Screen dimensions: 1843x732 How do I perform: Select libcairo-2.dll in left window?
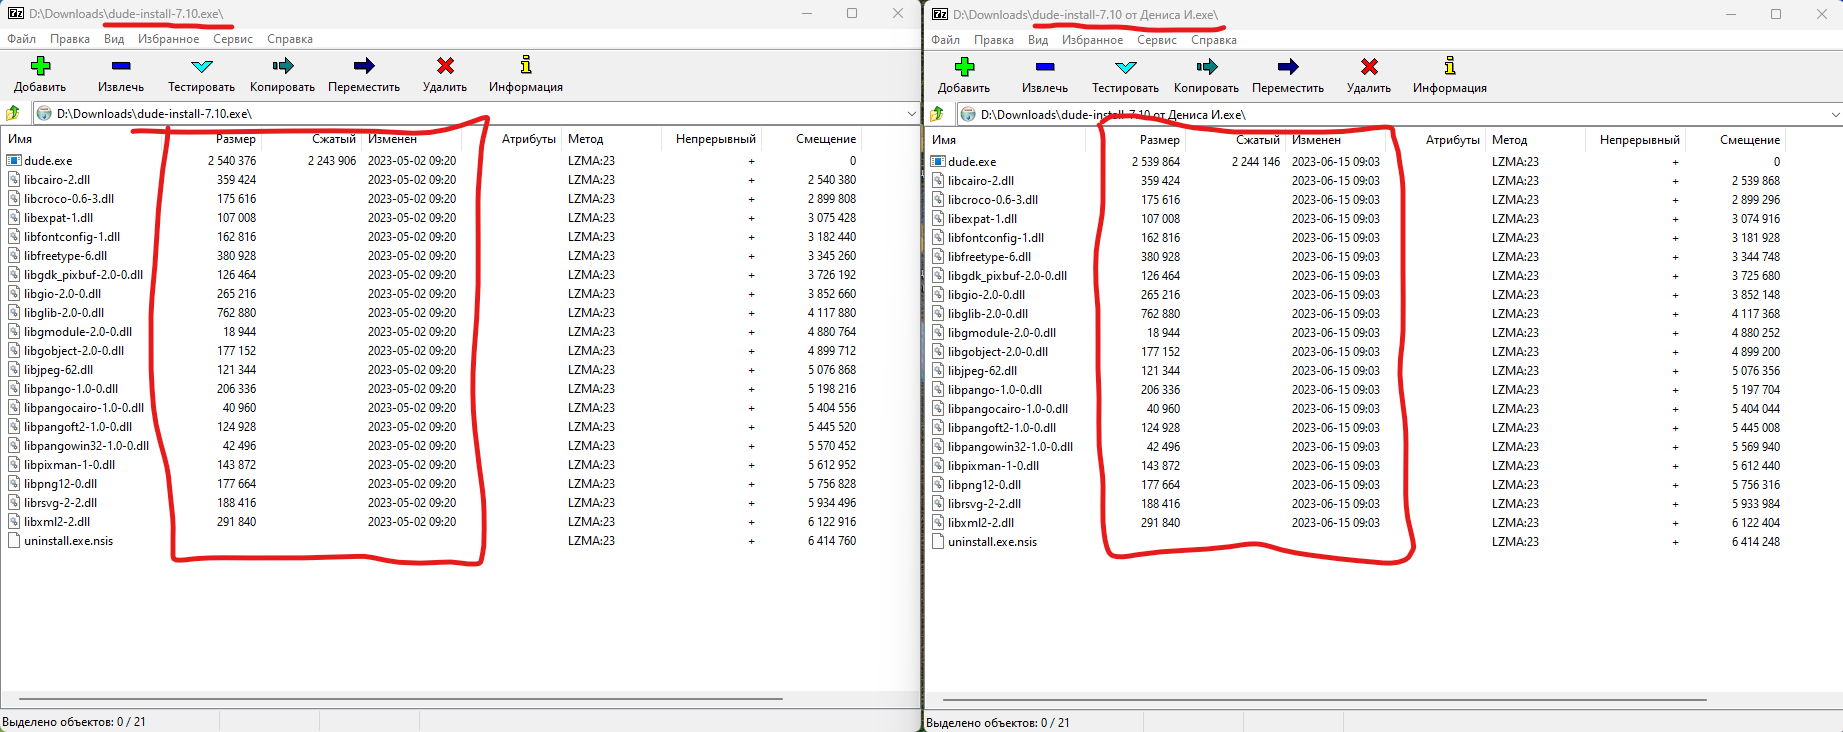click(57, 180)
